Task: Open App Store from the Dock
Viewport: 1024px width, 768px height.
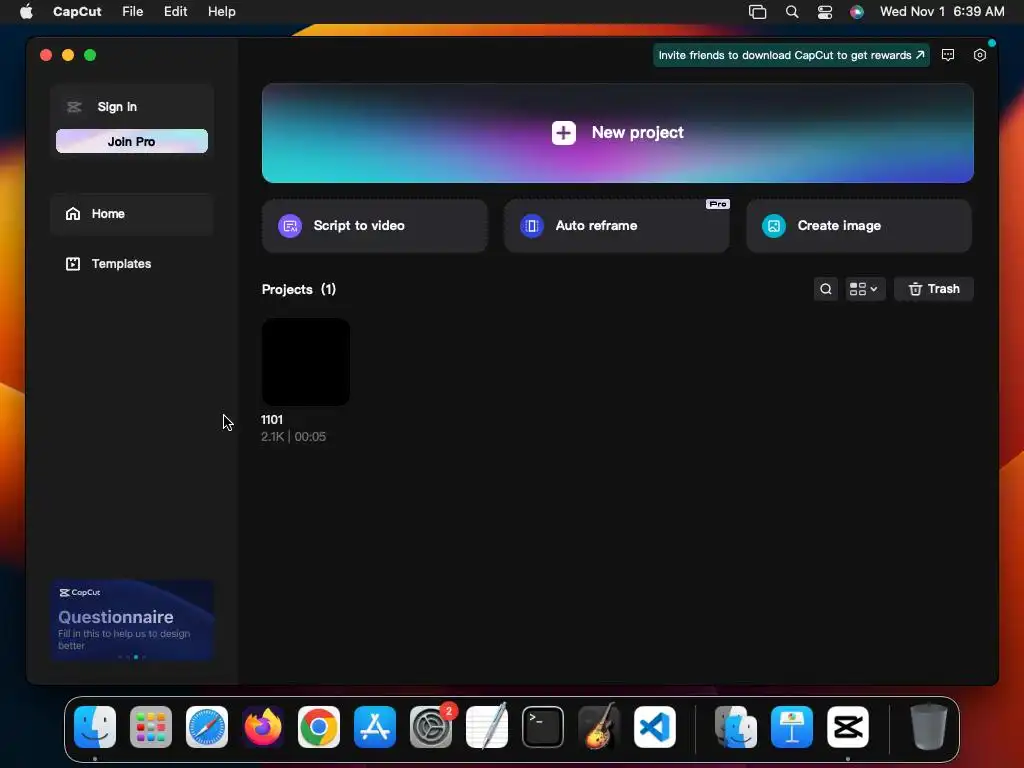Action: click(375, 727)
